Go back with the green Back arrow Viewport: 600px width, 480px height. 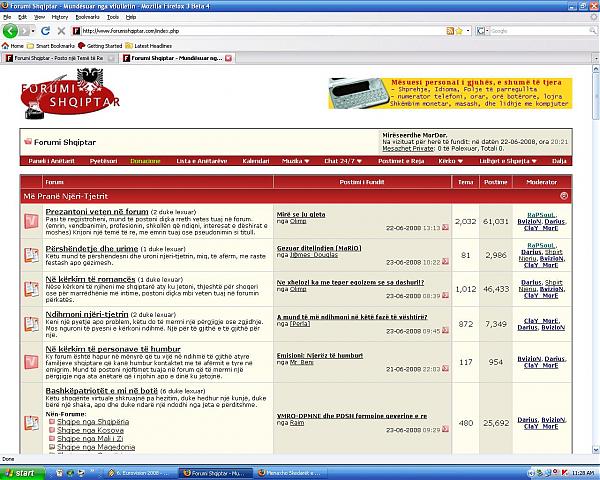(x=10, y=31)
